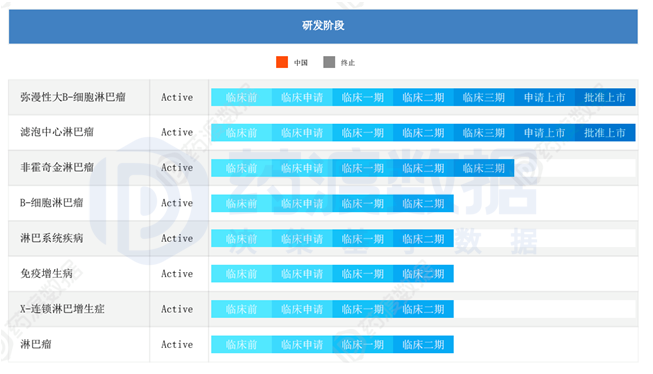The height and width of the screenshot is (374, 653).
Task: Select 申请上市 stage in 弥漫性大B-细胞淋巴瘤 row
Action: coord(544,97)
